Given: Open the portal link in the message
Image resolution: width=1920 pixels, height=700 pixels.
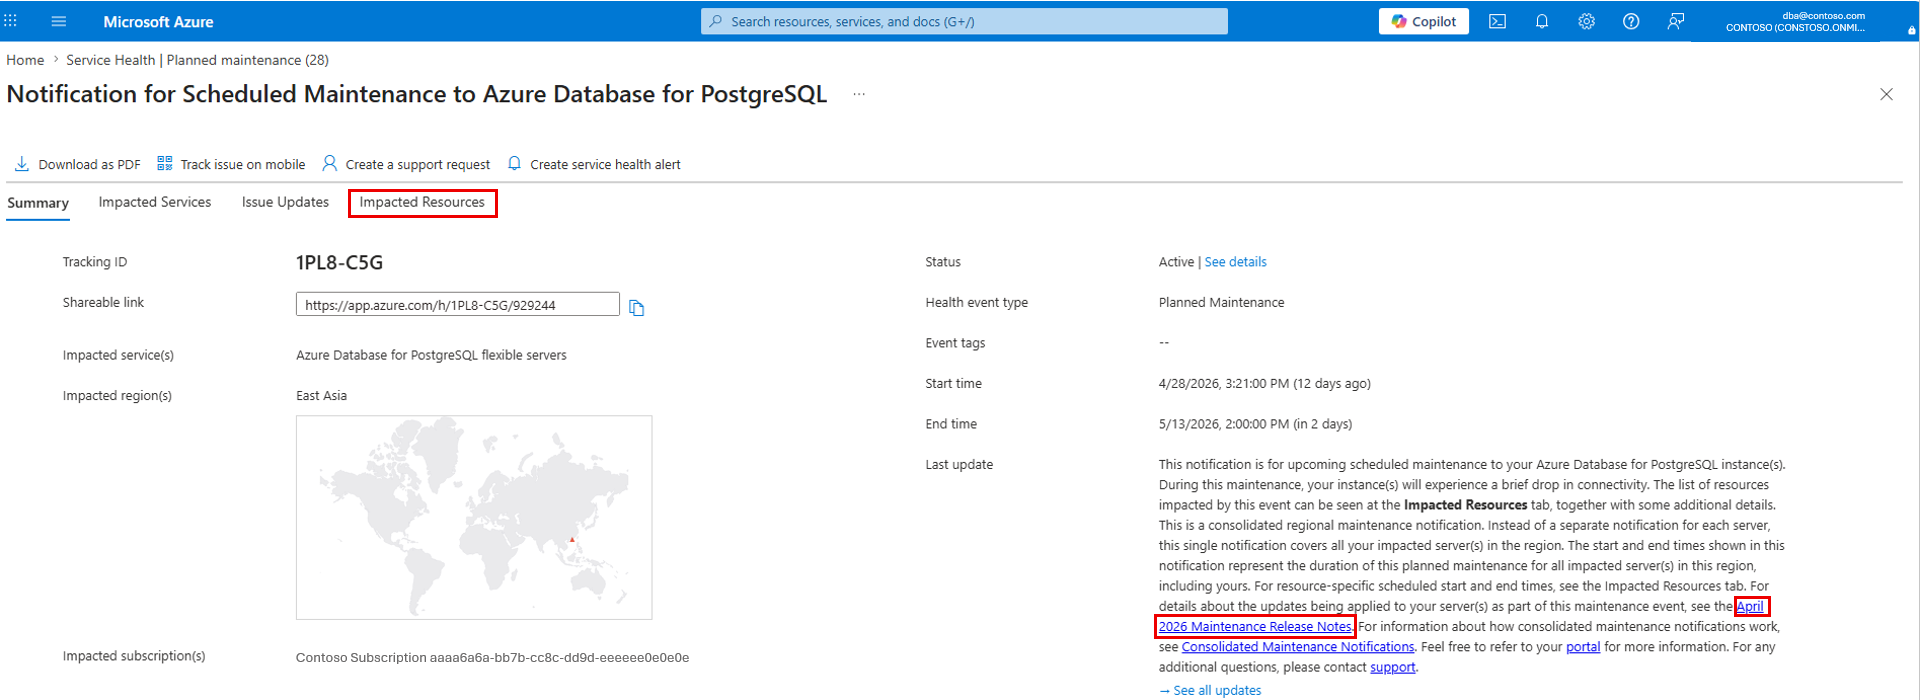Looking at the screenshot, I should coord(1583,647).
